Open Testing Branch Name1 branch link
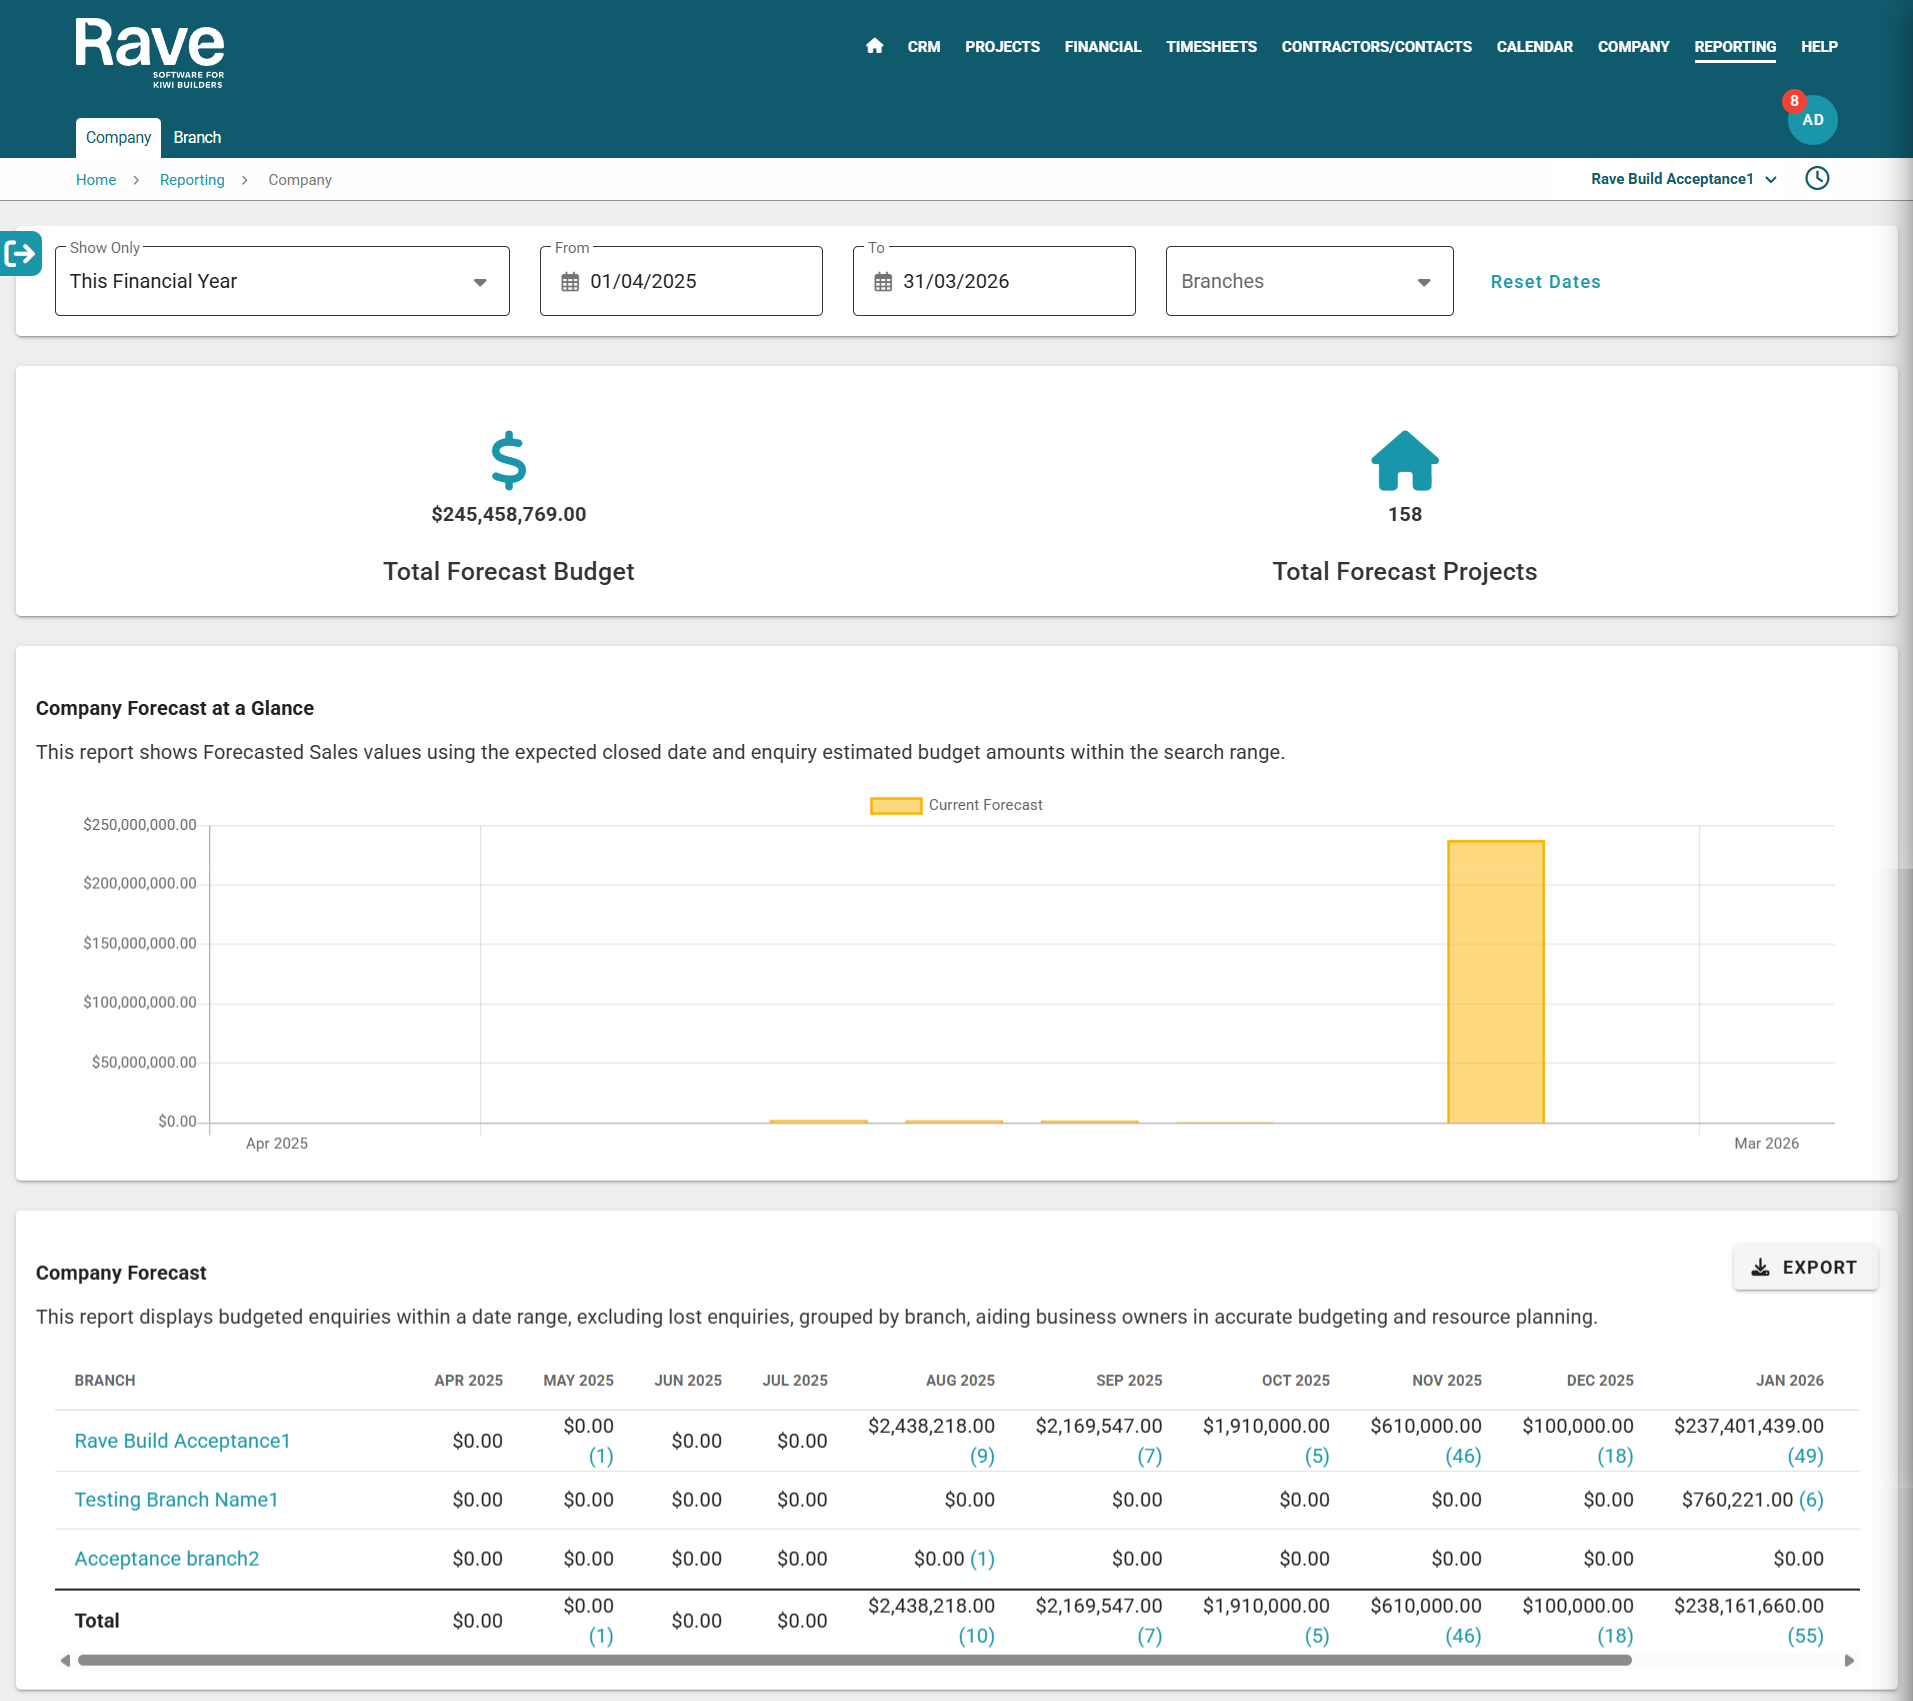1913x1701 pixels. click(176, 1500)
